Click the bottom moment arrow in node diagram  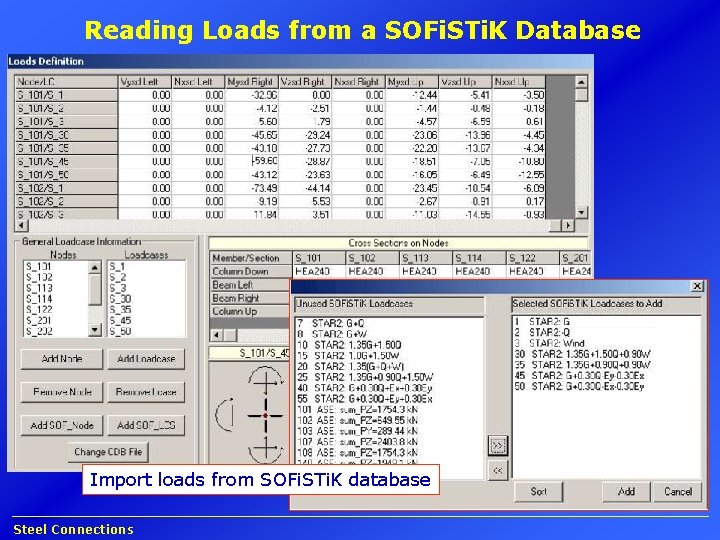pyautogui.click(x=265, y=450)
